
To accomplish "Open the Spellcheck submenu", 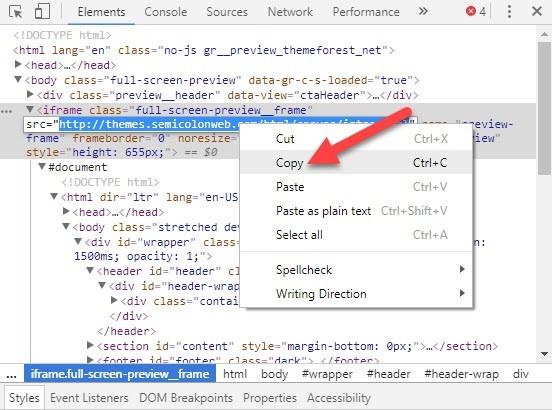I will click(356, 270).
